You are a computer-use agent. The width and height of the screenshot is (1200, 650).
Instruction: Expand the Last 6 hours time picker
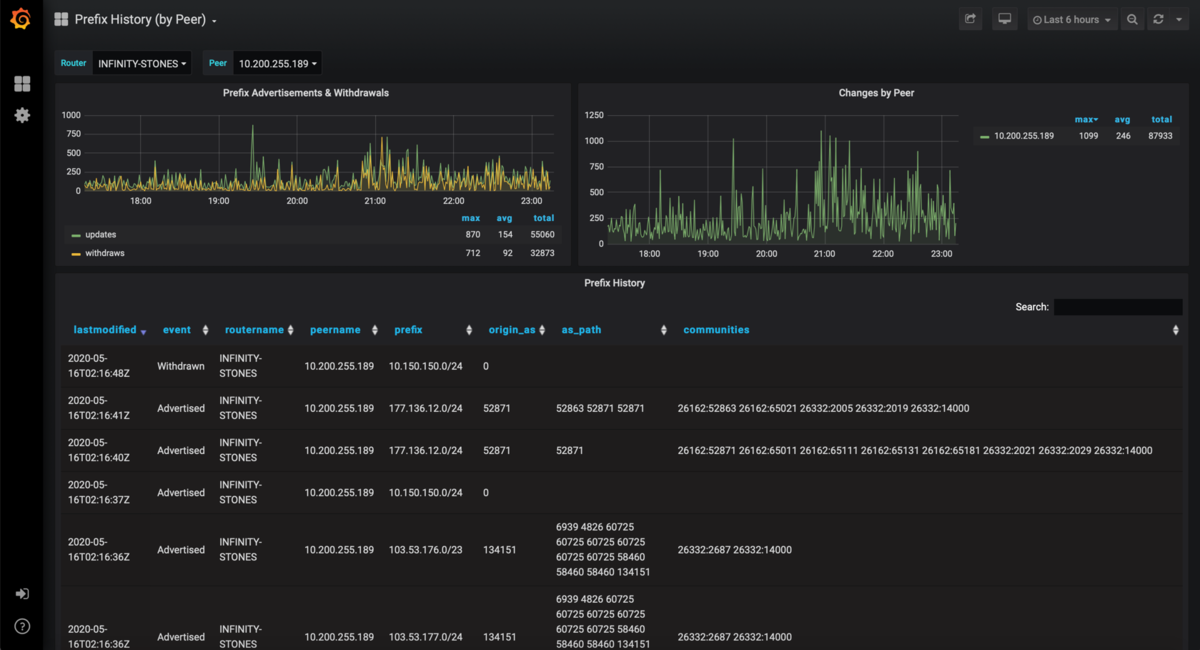[x=1072, y=19]
